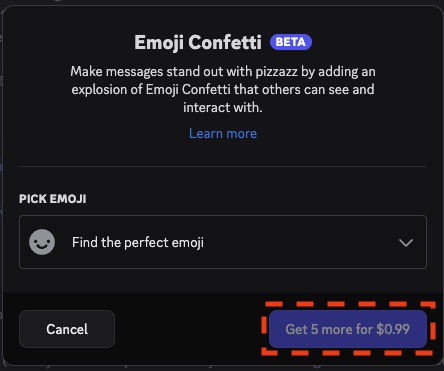The image size is (444, 371).
Task: Click the Emoji Confetti heading
Action: [x=198, y=43]
